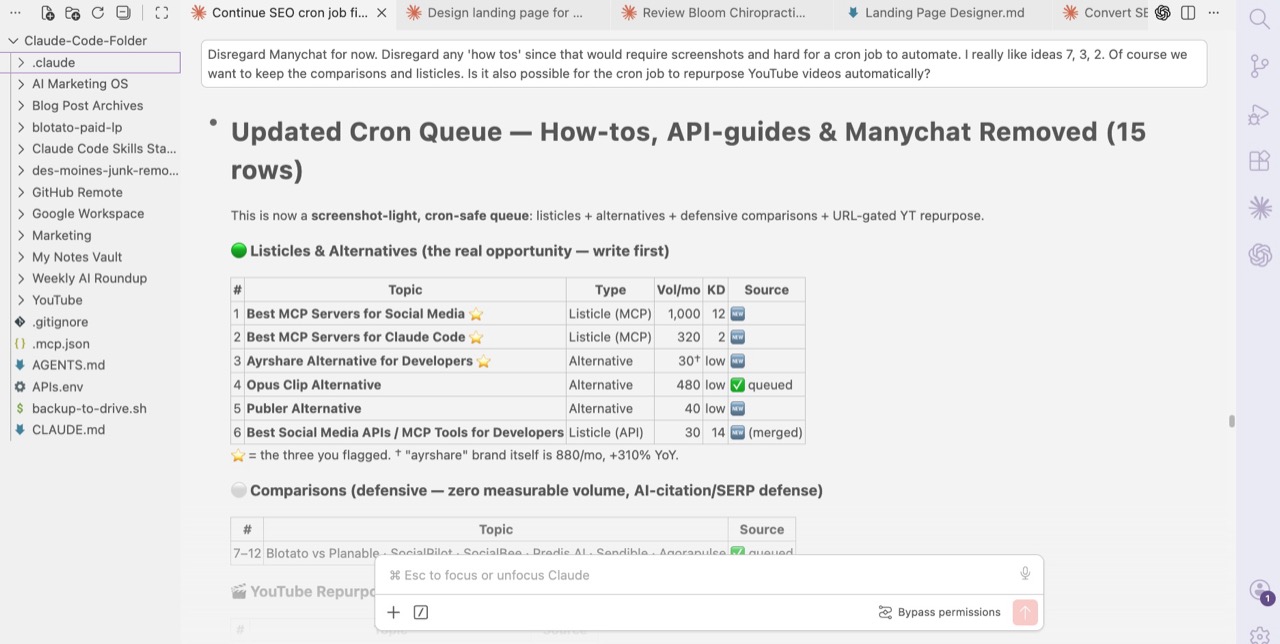Toggle Bypass permissions mode
The width and height of the screenshot is (1280, 644).
tap(939, 612)
